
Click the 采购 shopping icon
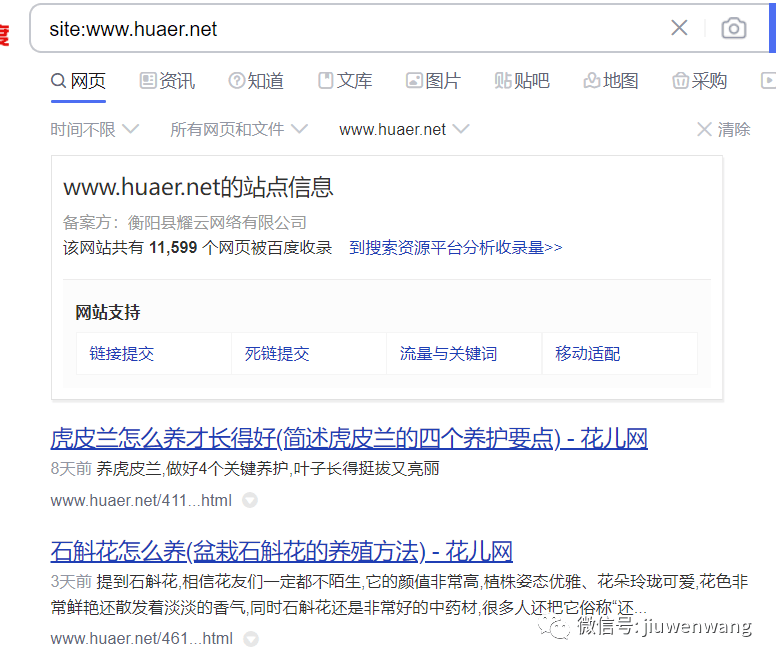pyautogui.click(x=680, y=80)
